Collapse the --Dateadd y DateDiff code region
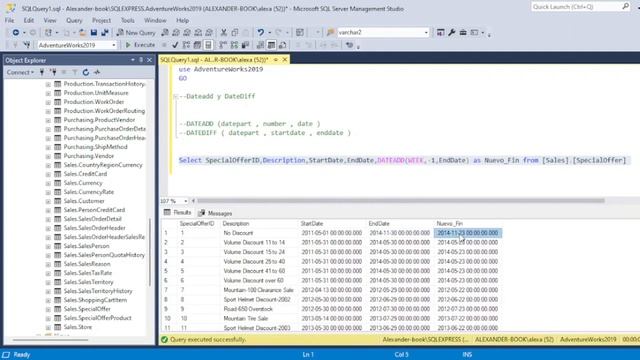Screen dimensions: 640x360 (x=176, y=97)
